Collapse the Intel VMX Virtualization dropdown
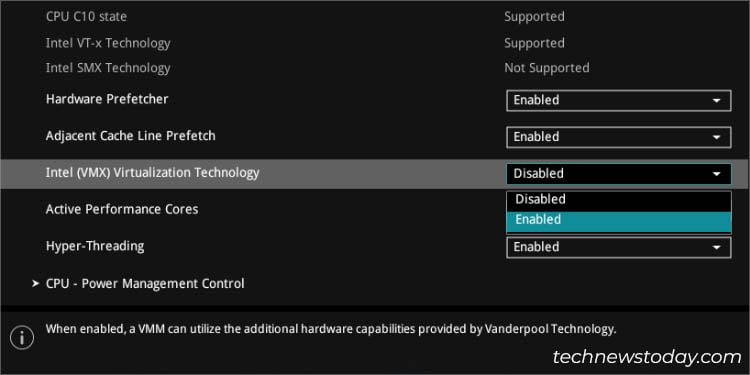The width and height of the screenshot is (750, 375). click(619, 174)
